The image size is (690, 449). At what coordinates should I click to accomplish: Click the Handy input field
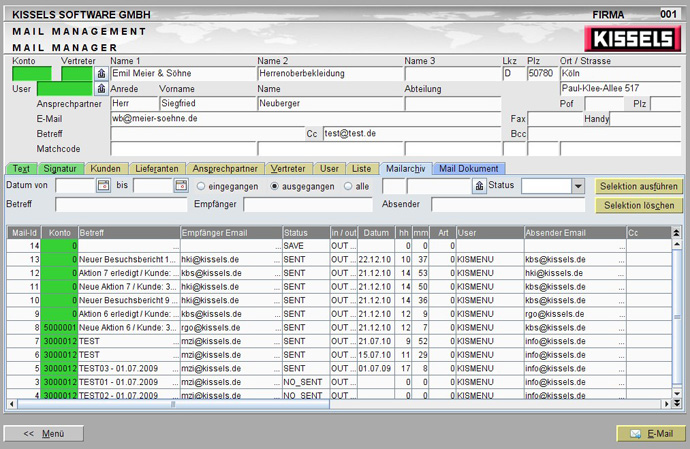pyautogui.click(x=645, y=118)
